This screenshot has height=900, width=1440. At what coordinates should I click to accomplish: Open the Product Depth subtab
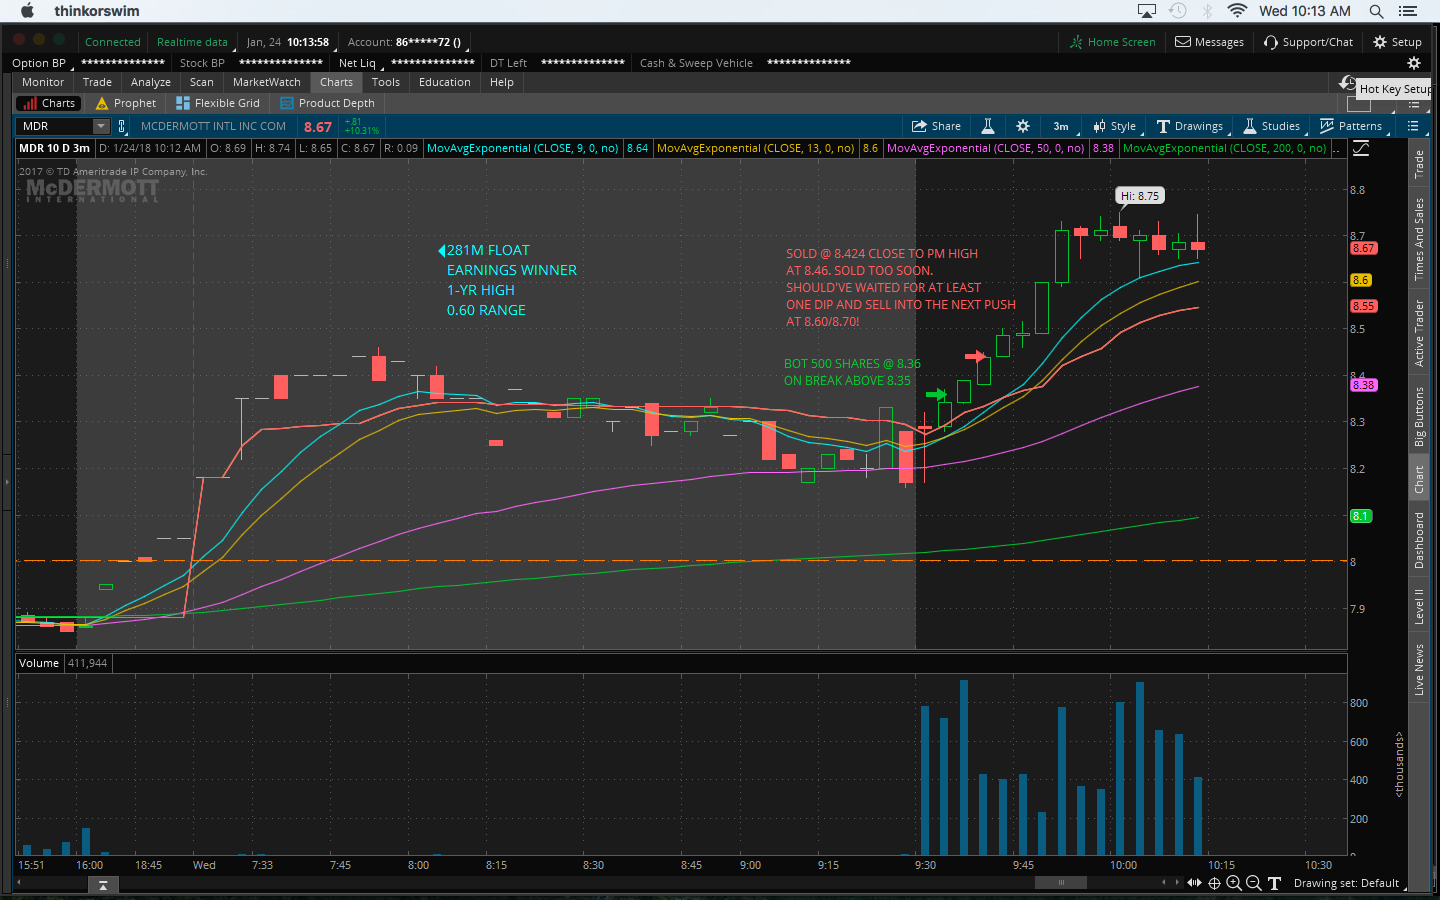328,103
